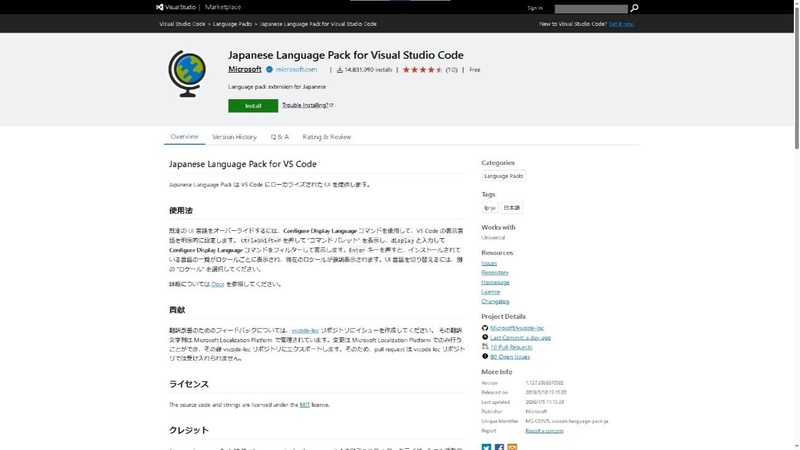Click the Language Packs category chip
This screenshot has height=450, width=800.
(x=504, y=176)
